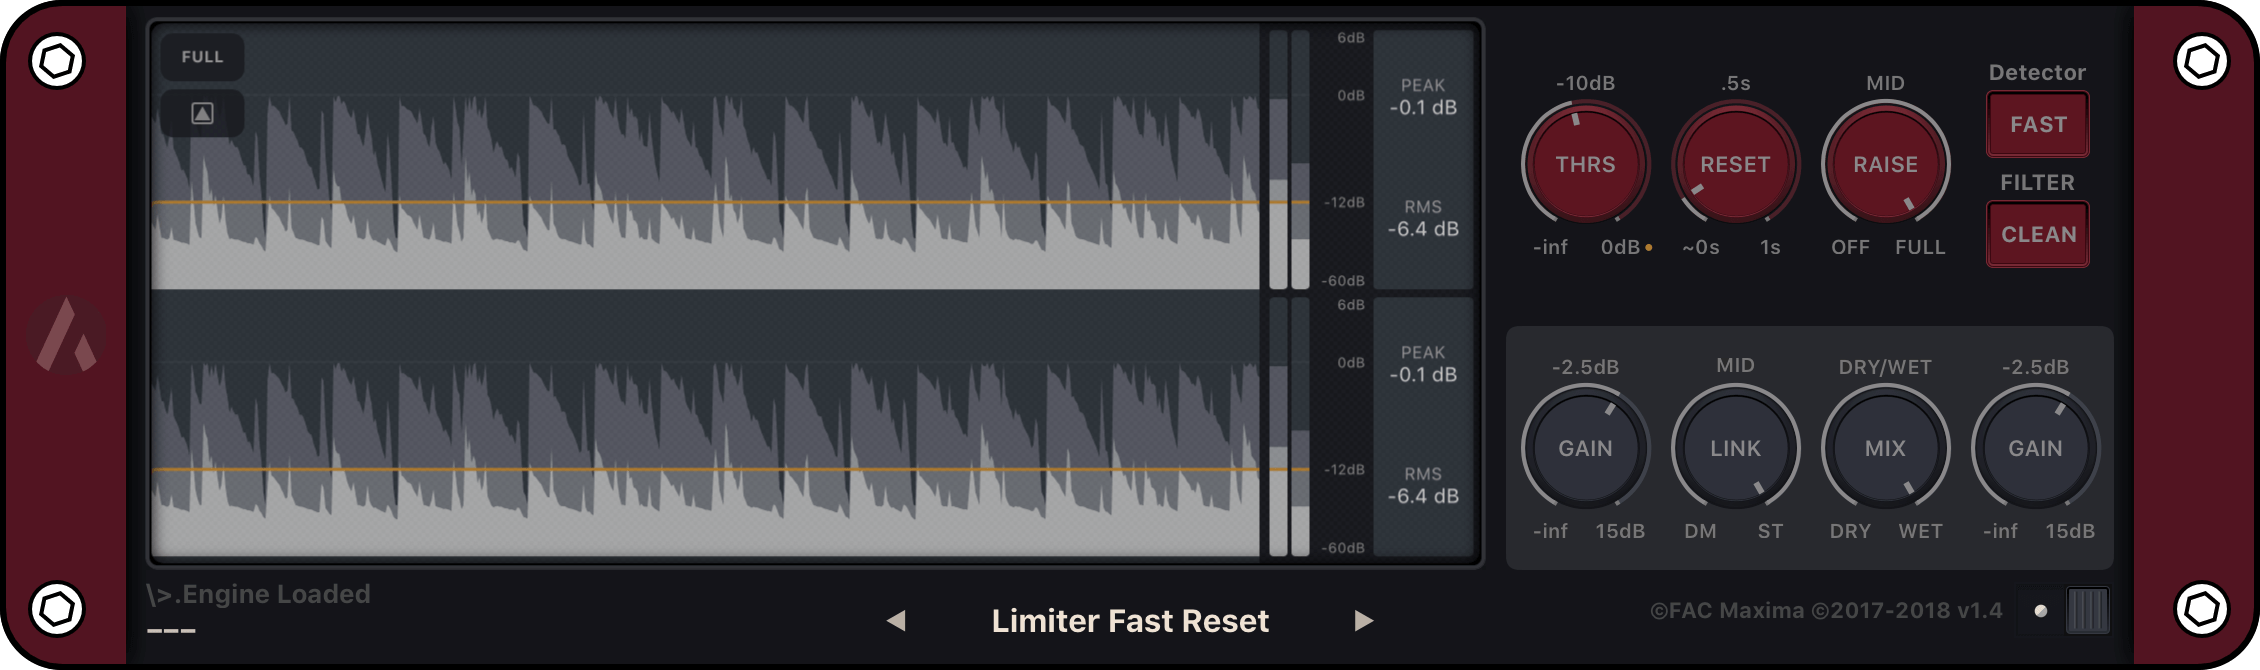
Task: Click the FAC logo on the left rail
Action: point(66,335)
